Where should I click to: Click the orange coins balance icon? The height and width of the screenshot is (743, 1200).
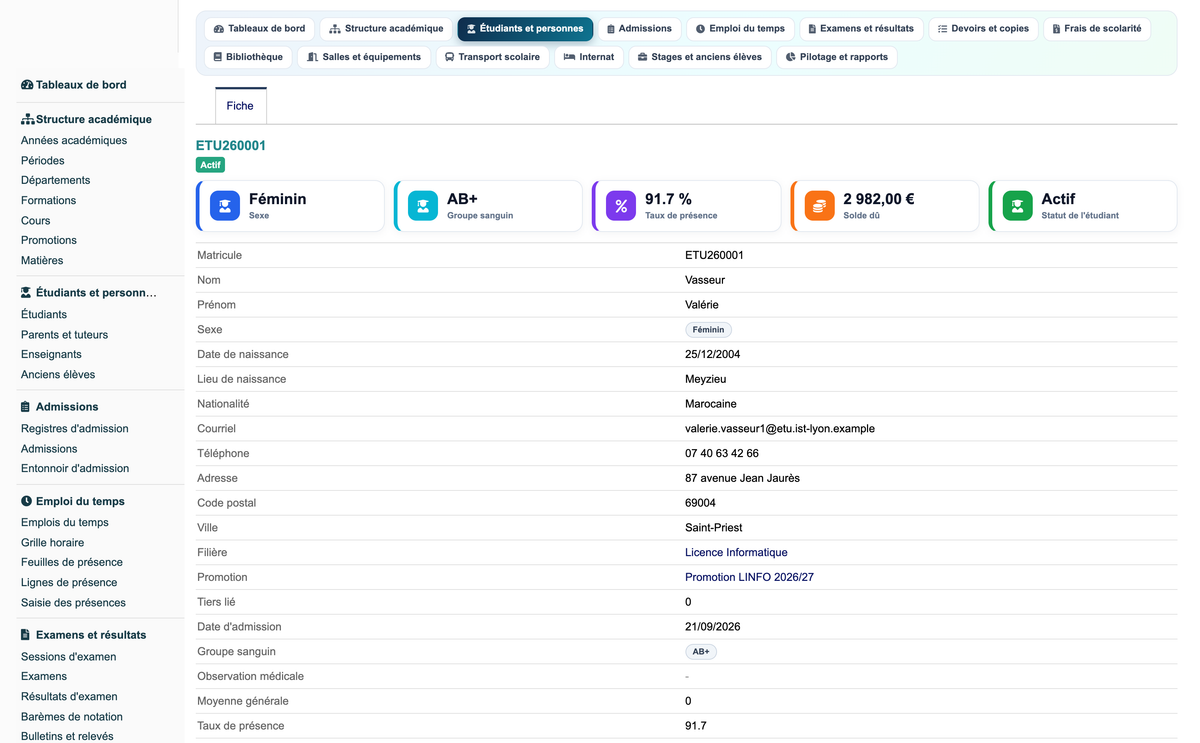819,206
